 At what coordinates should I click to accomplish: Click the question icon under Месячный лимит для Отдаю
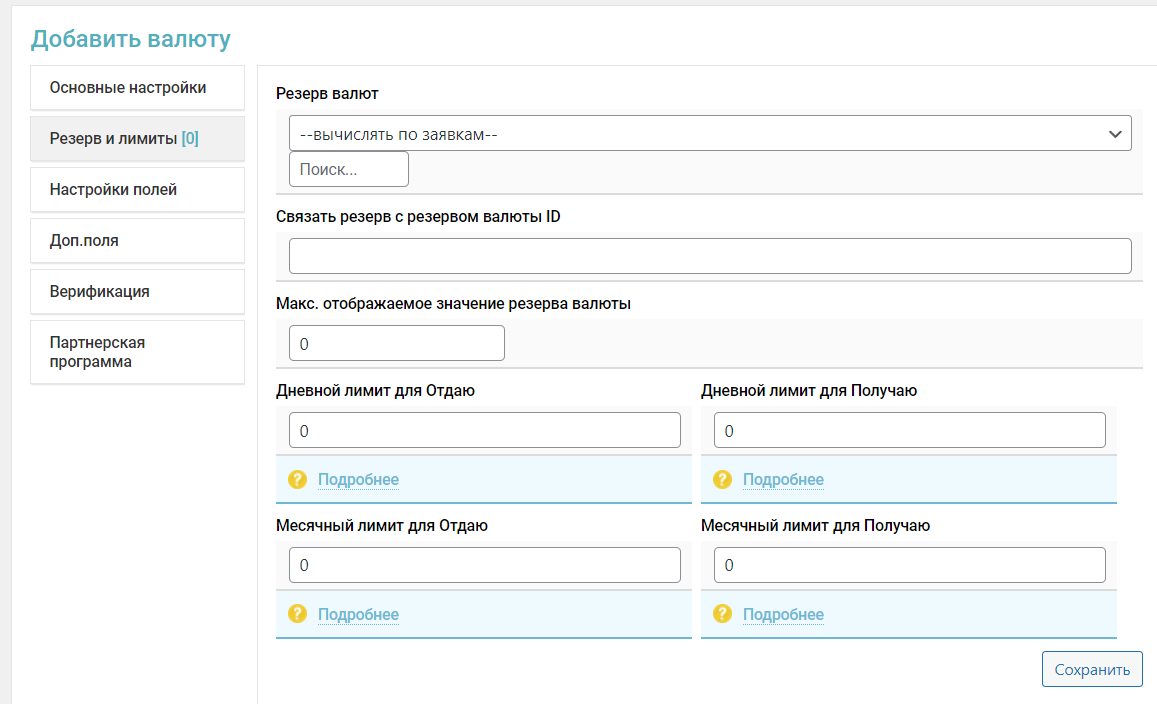(297, 614)
